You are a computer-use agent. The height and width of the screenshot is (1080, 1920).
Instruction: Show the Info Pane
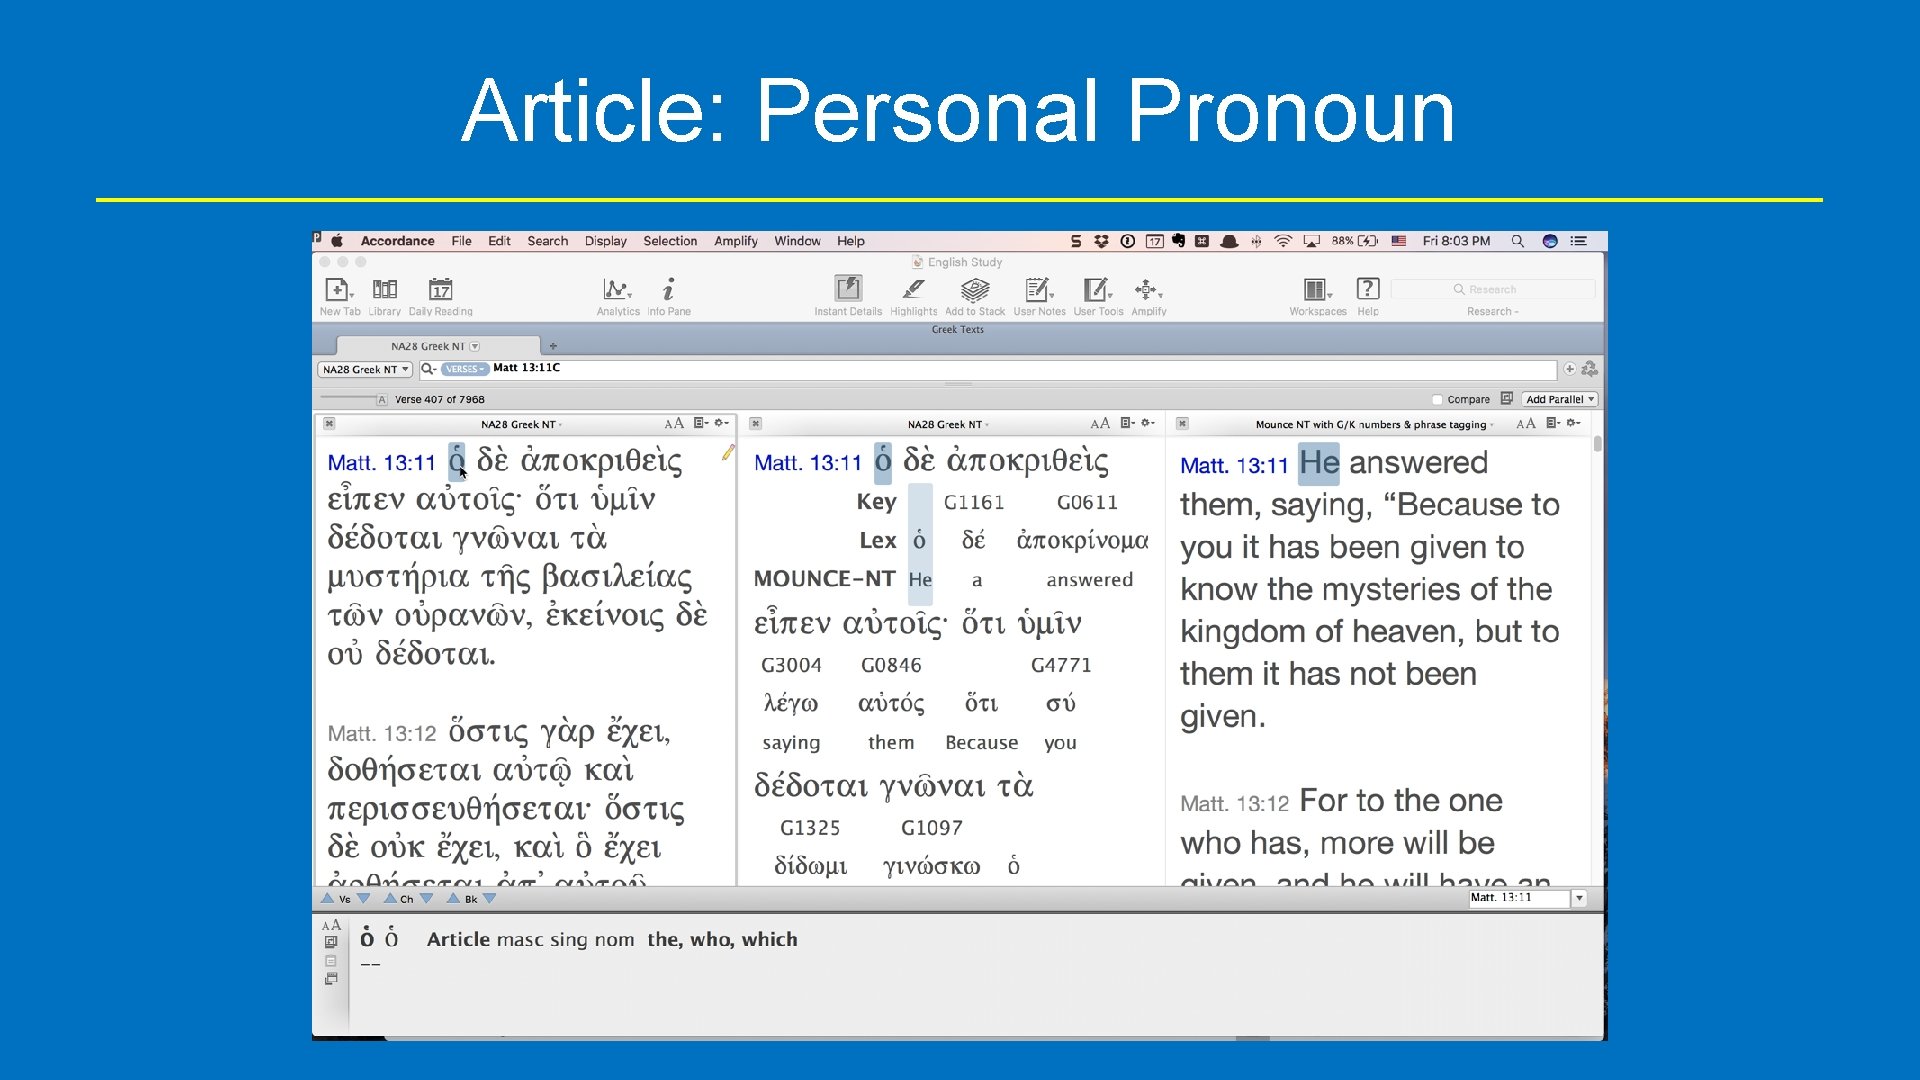coord(668,290)
